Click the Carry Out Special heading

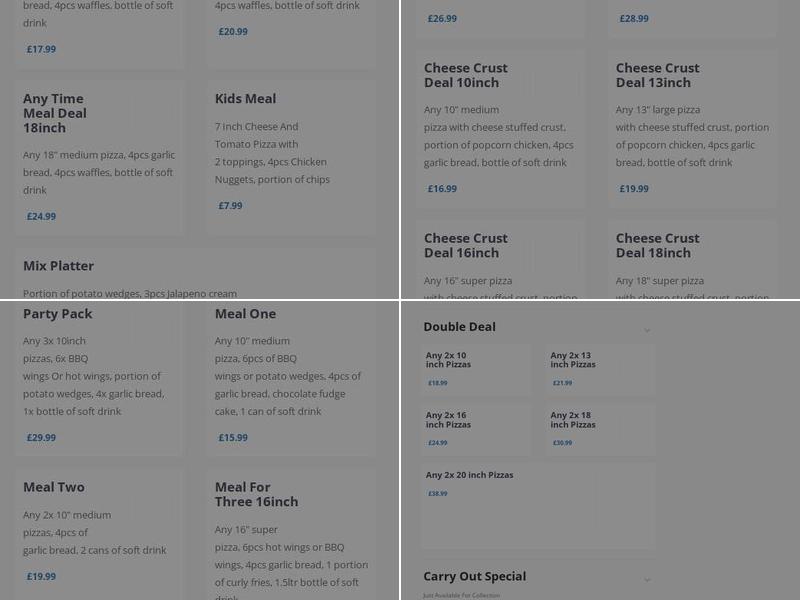[x=475, y=576]
